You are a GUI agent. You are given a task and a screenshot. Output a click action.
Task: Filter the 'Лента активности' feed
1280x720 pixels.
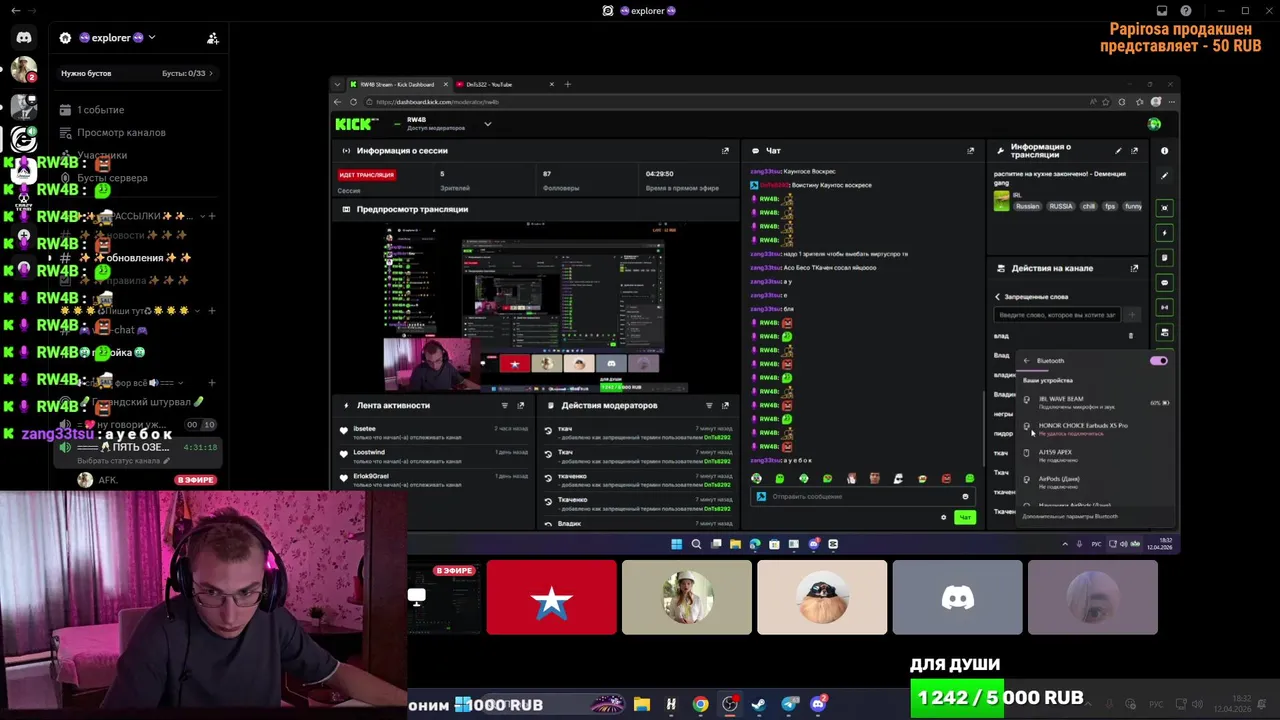(504, 406)
